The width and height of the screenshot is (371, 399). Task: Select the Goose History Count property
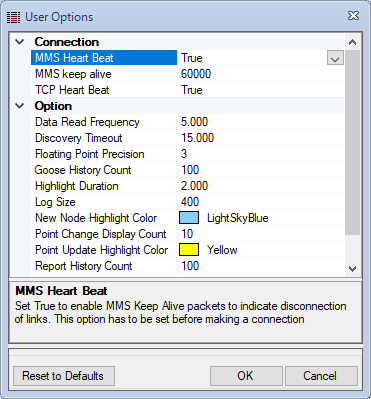104,170
